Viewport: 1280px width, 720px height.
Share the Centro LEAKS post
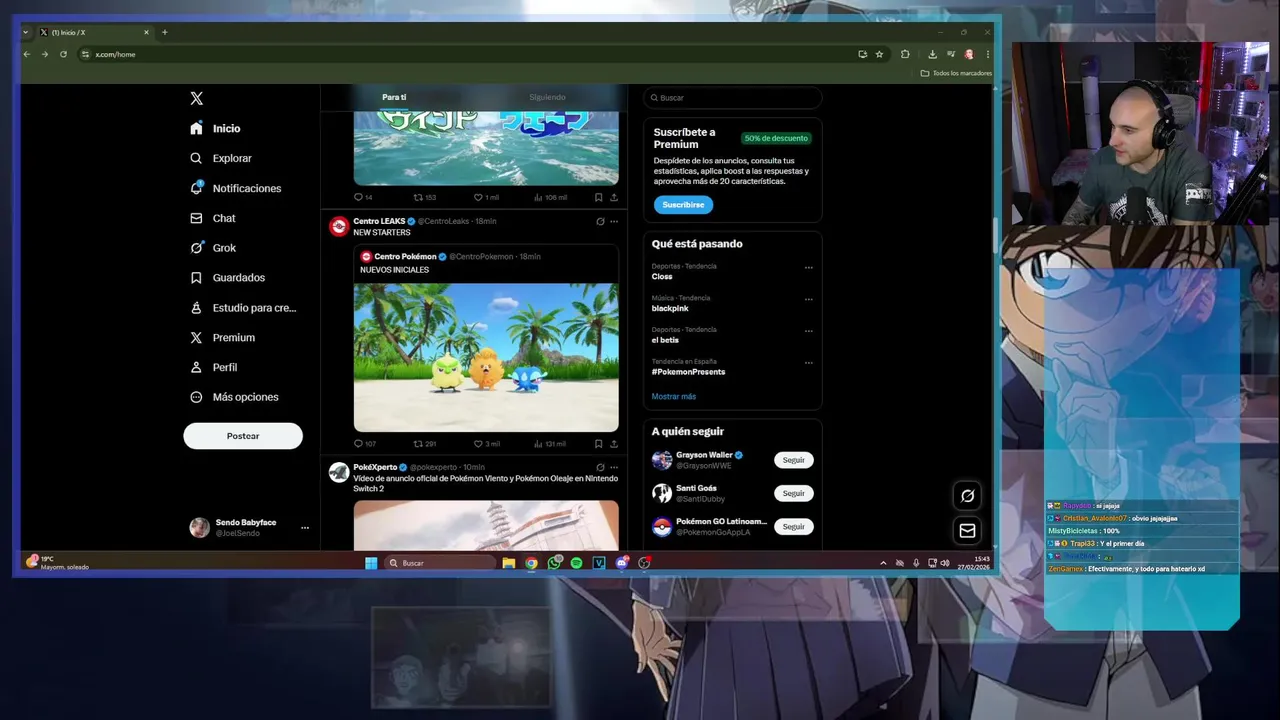coord(614,443)
